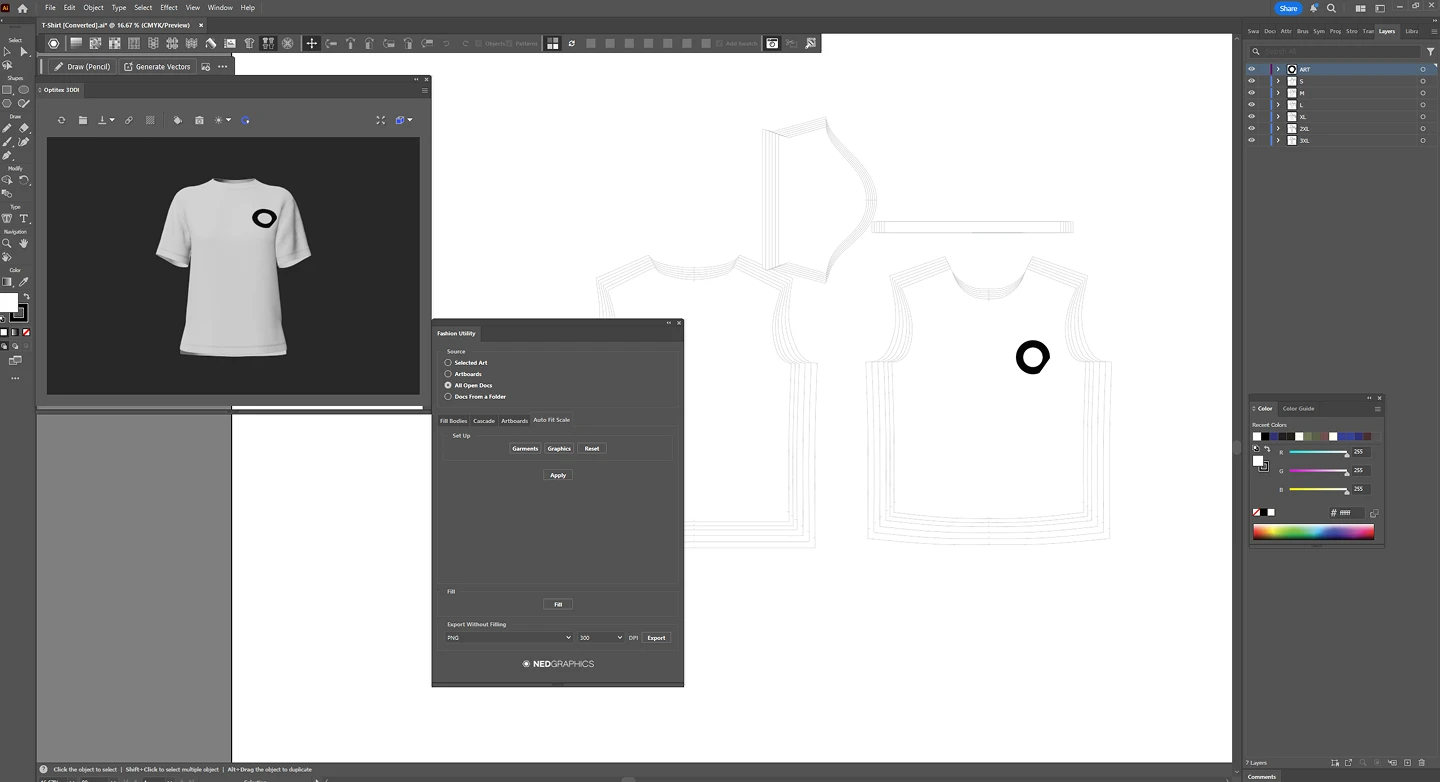Expand the XL layer chevron
This screenshot has width=1440, height=782.
click(1277, 117)
